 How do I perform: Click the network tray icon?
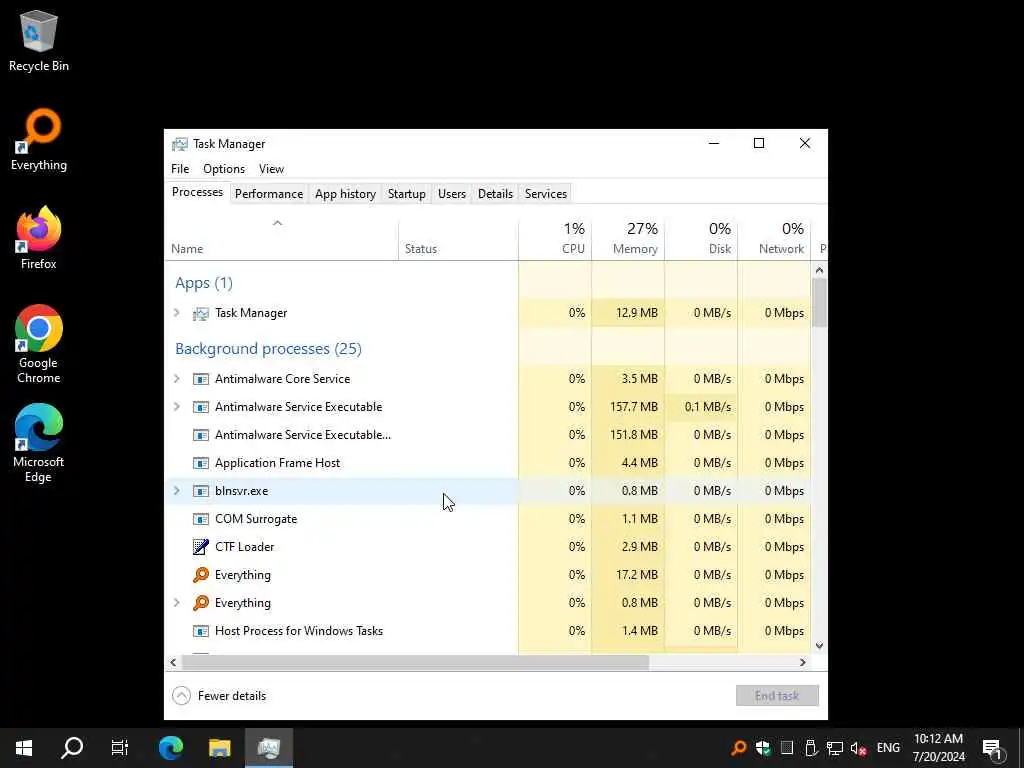(835, 748)
